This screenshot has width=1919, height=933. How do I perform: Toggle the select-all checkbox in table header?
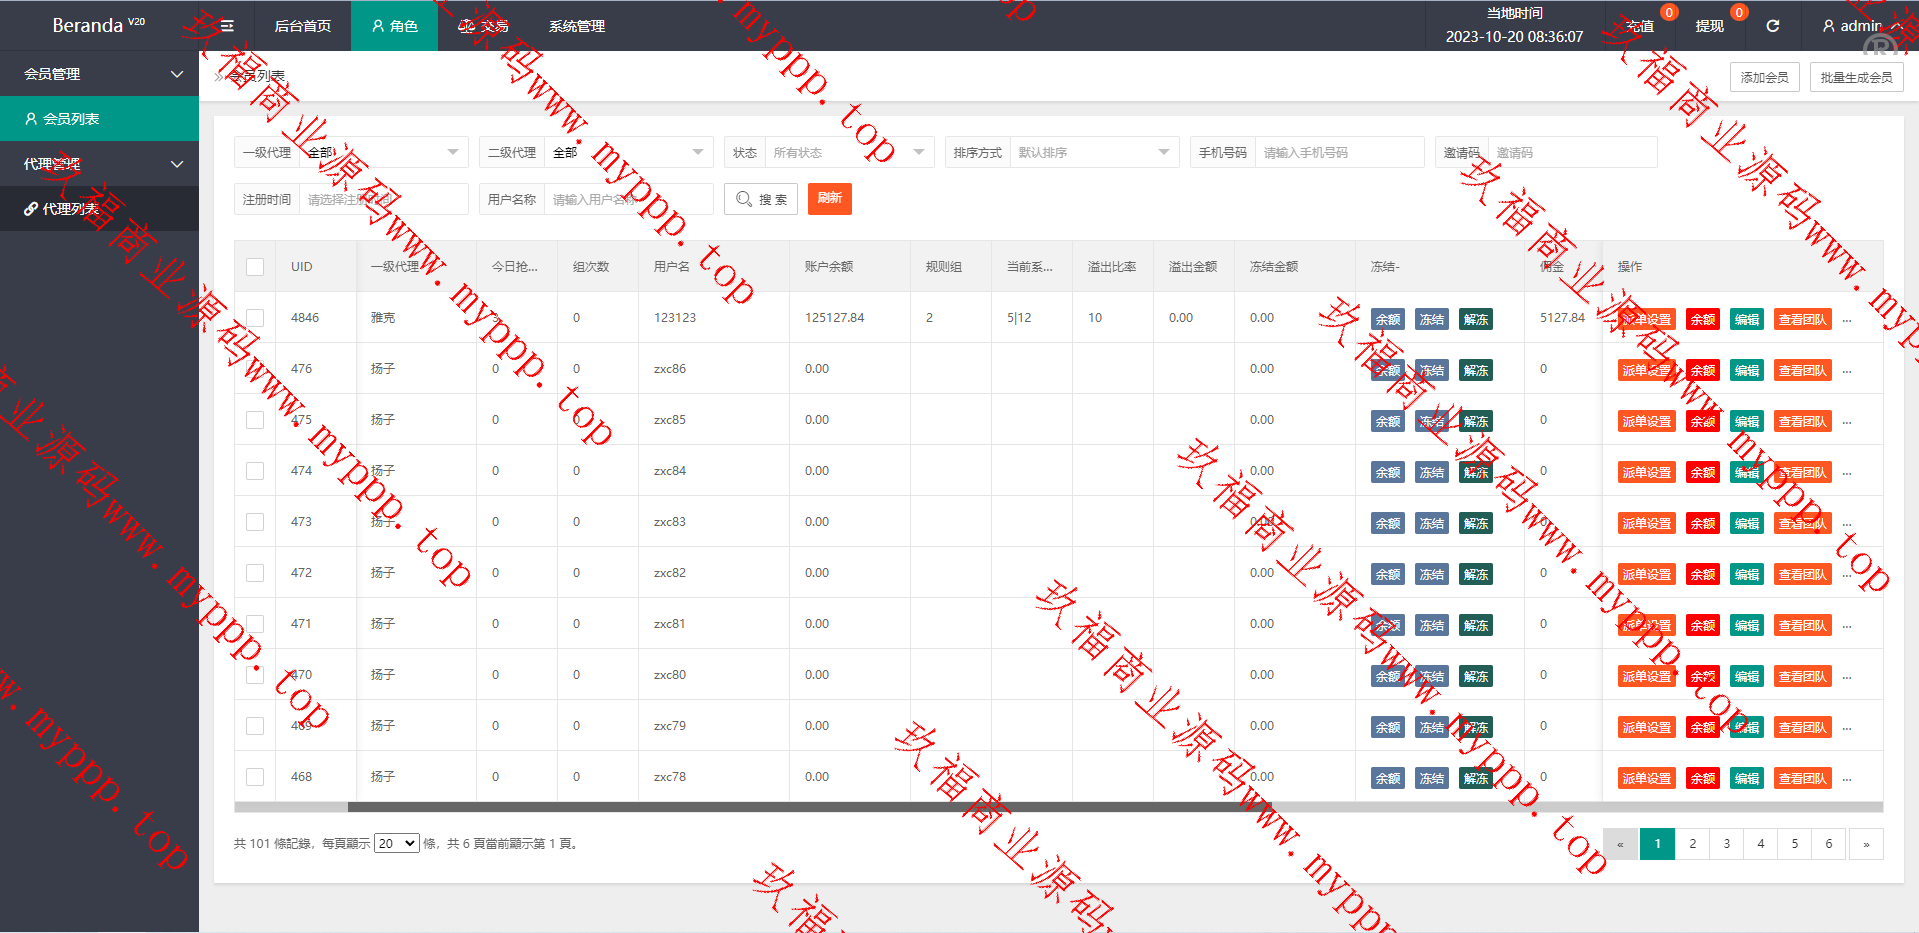[x=255, y=267]
